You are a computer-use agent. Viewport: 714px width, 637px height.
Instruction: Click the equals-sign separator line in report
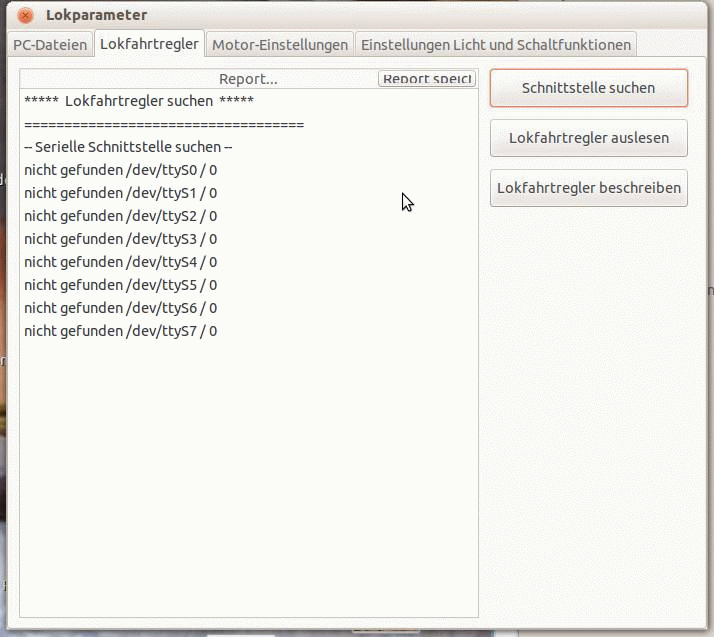click(x=164, y=124)
